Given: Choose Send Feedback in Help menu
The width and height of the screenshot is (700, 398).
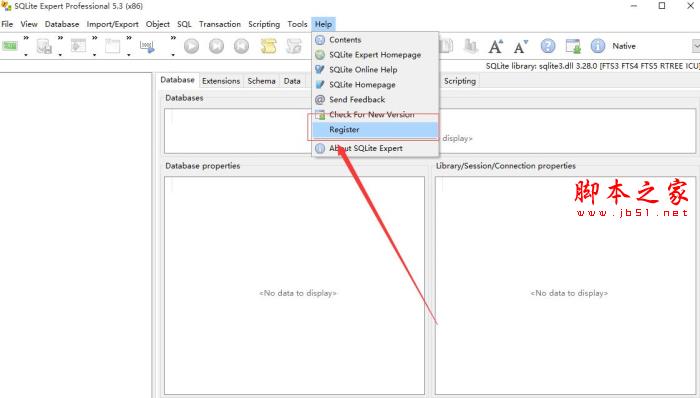Looking at the screenshot, I should [x=375, y=100].
